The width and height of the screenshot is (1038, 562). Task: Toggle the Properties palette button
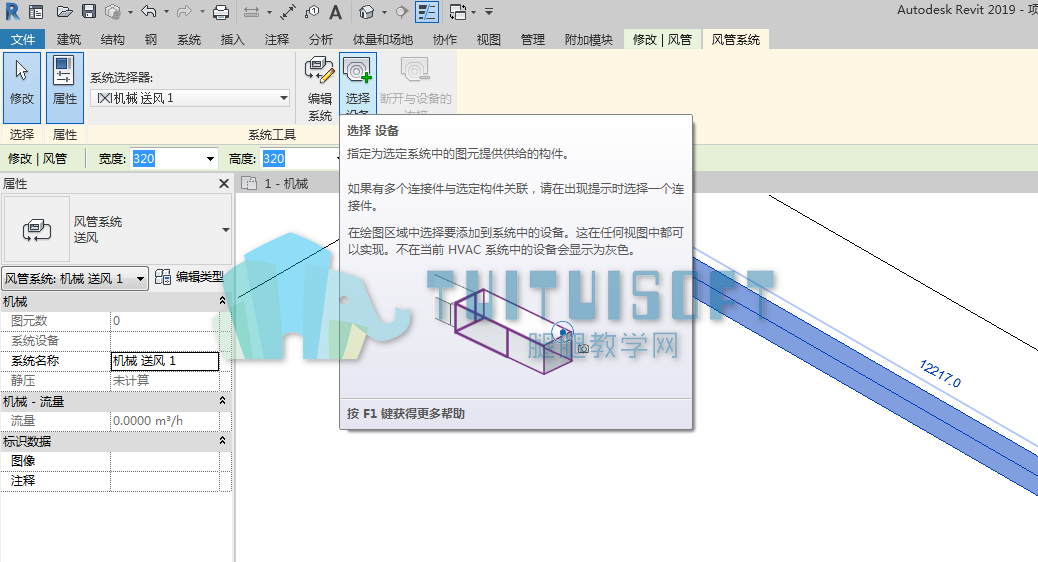point(65,87)
